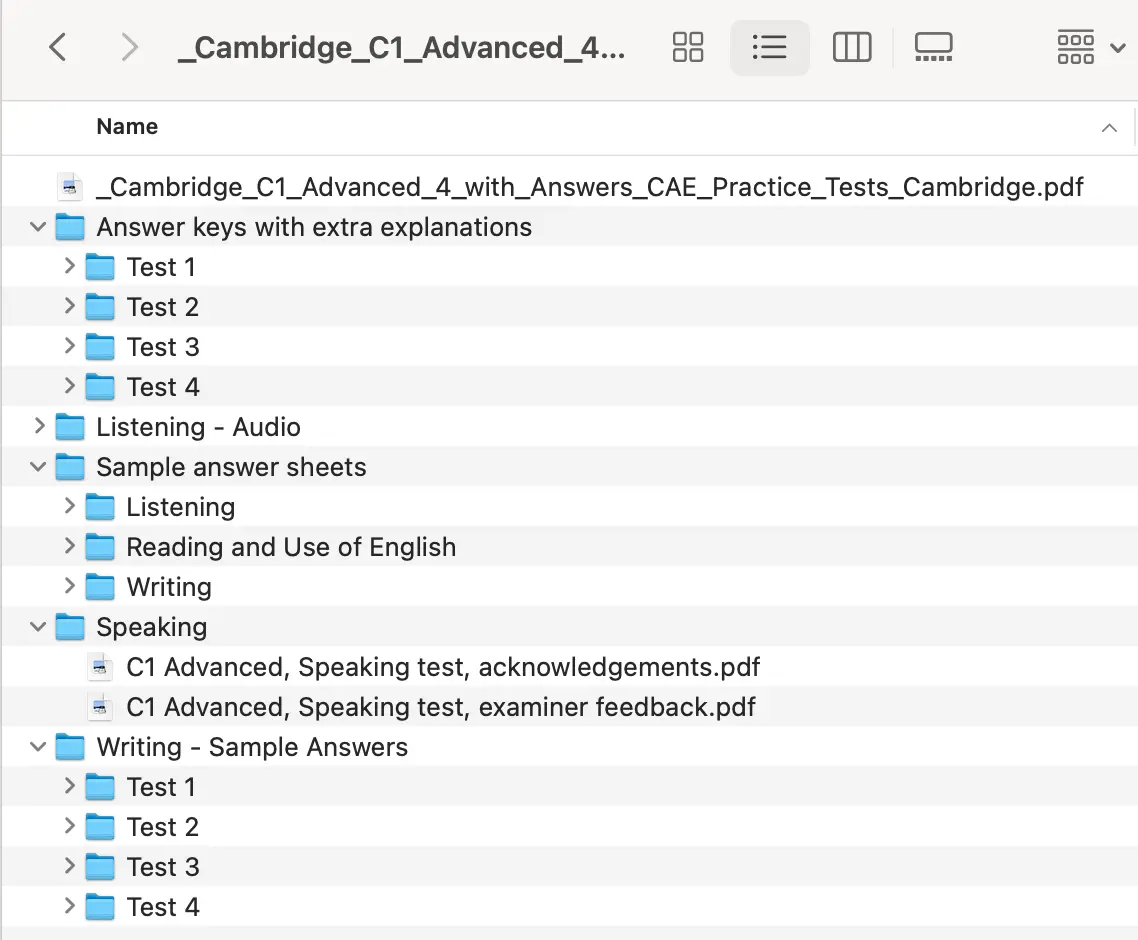Select Speaking test examiner feedback PDF icon
The image size is (1138, 940).
point(100,706)
